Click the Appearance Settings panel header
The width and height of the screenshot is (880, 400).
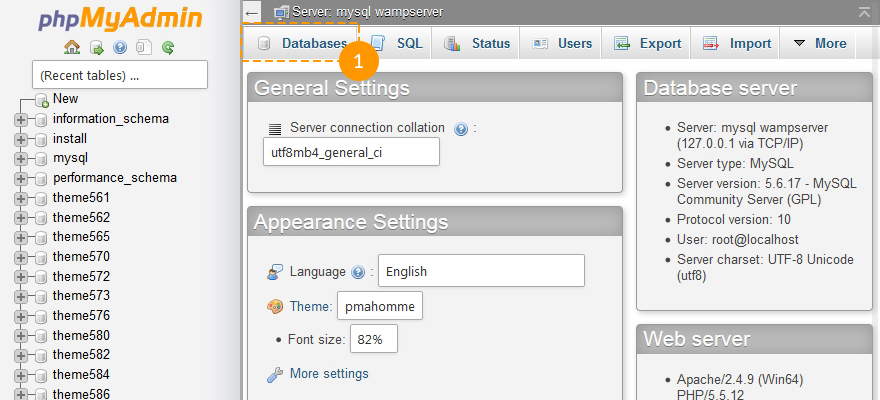click(x=435, y=222)
